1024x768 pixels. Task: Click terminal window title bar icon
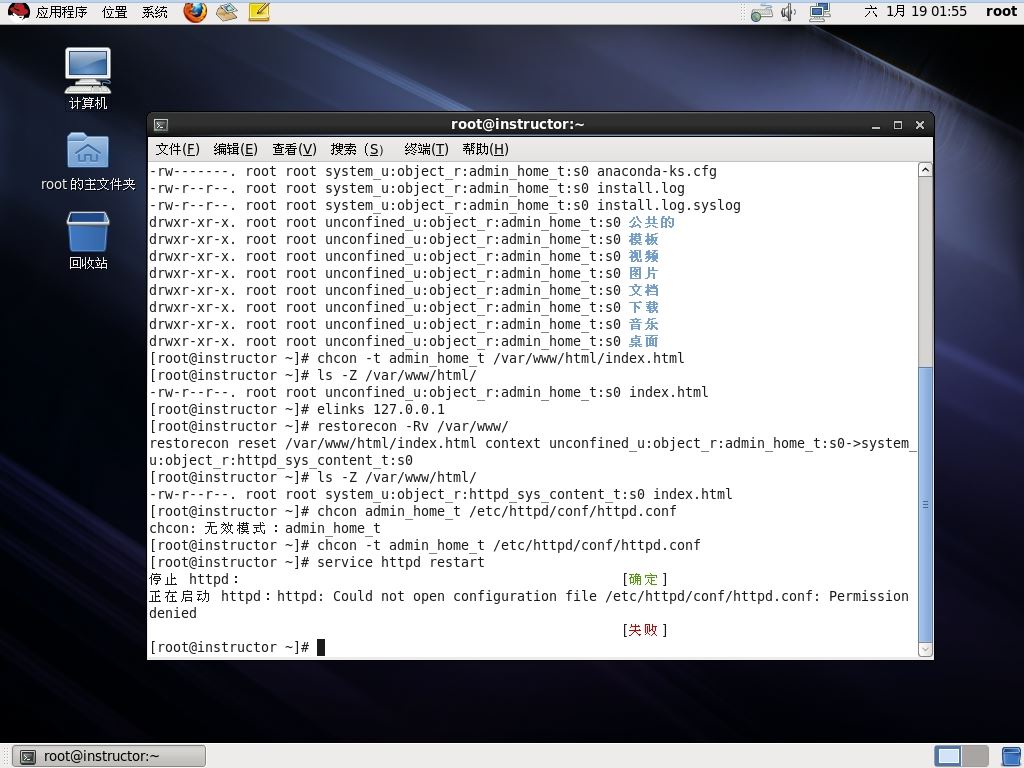pyautogui.click(x=161, y=125)
